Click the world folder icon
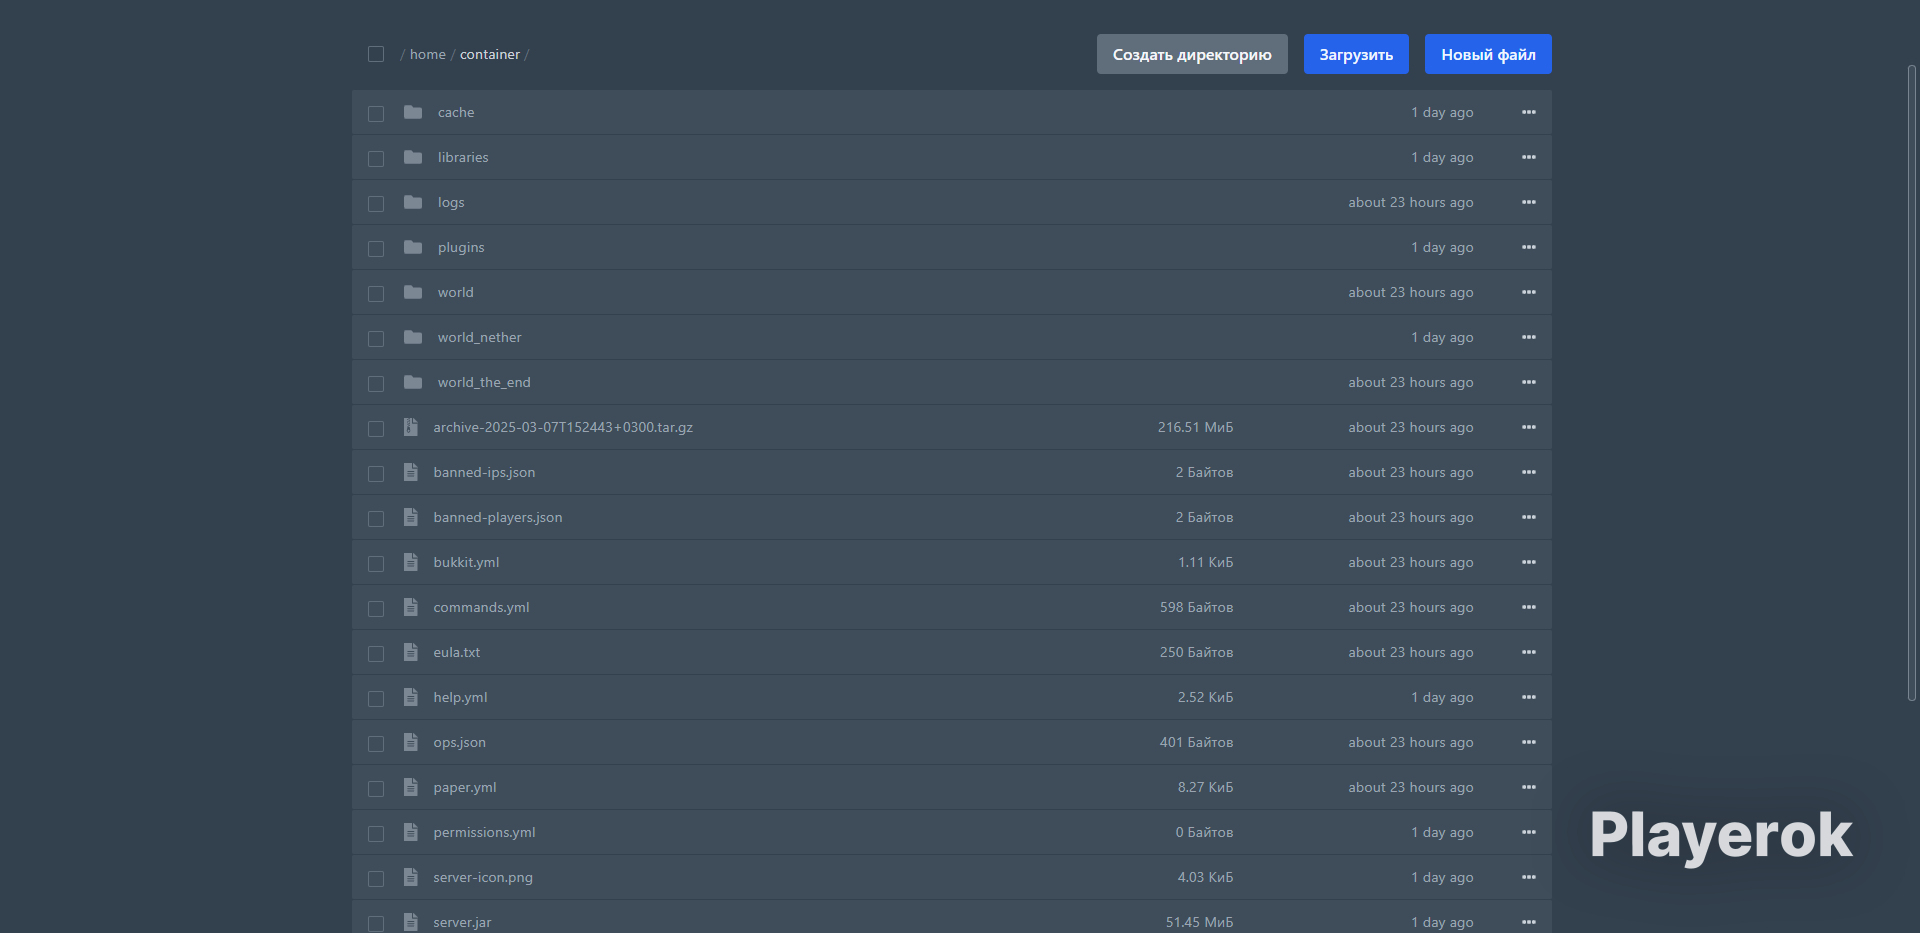1920x933 pixels. 413,292
